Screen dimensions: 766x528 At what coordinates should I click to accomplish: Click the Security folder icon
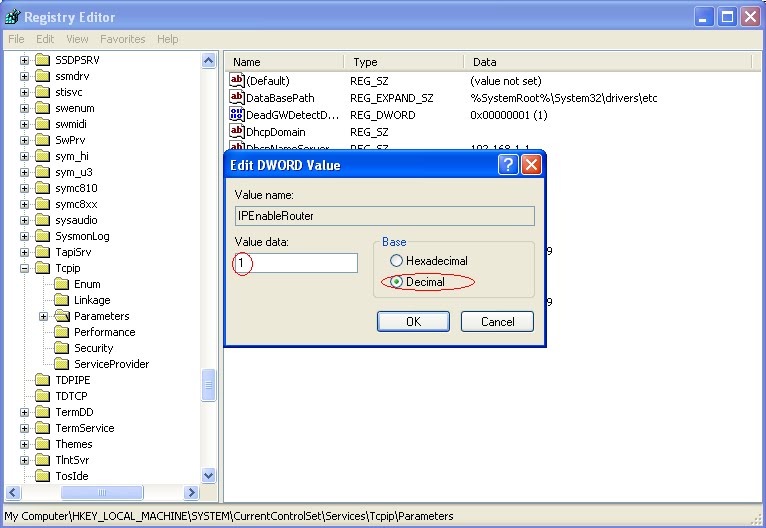[62, 348]
